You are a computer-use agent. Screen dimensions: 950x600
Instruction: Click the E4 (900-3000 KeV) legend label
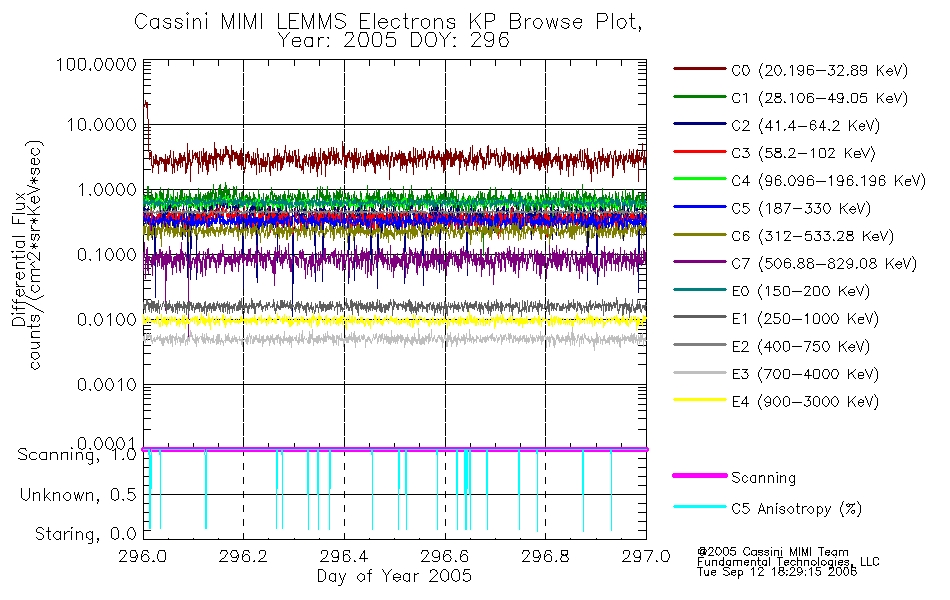pyautogui.click(x=805, y=402)
